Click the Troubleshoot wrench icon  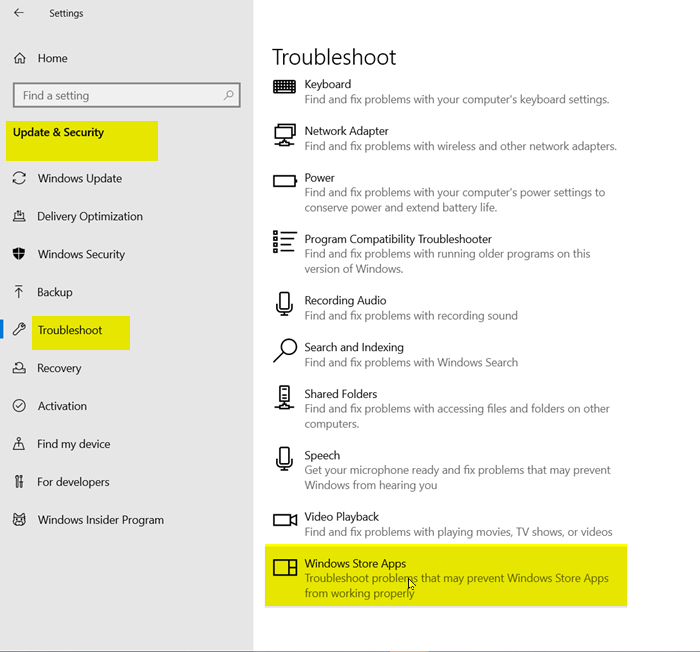click(19, 330)
